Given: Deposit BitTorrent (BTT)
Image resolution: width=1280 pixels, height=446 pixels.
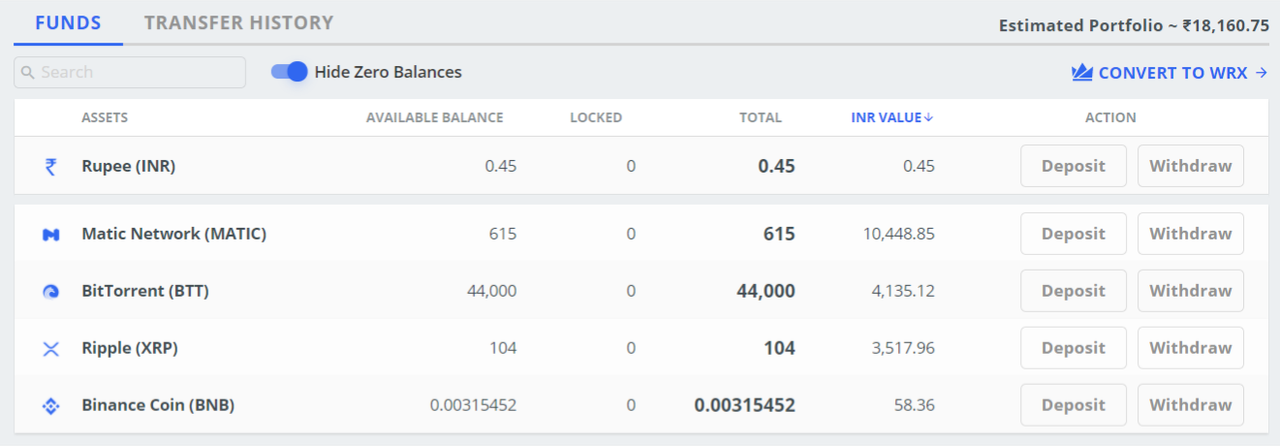Looking at the screenshot, I should coord(1073,291).
